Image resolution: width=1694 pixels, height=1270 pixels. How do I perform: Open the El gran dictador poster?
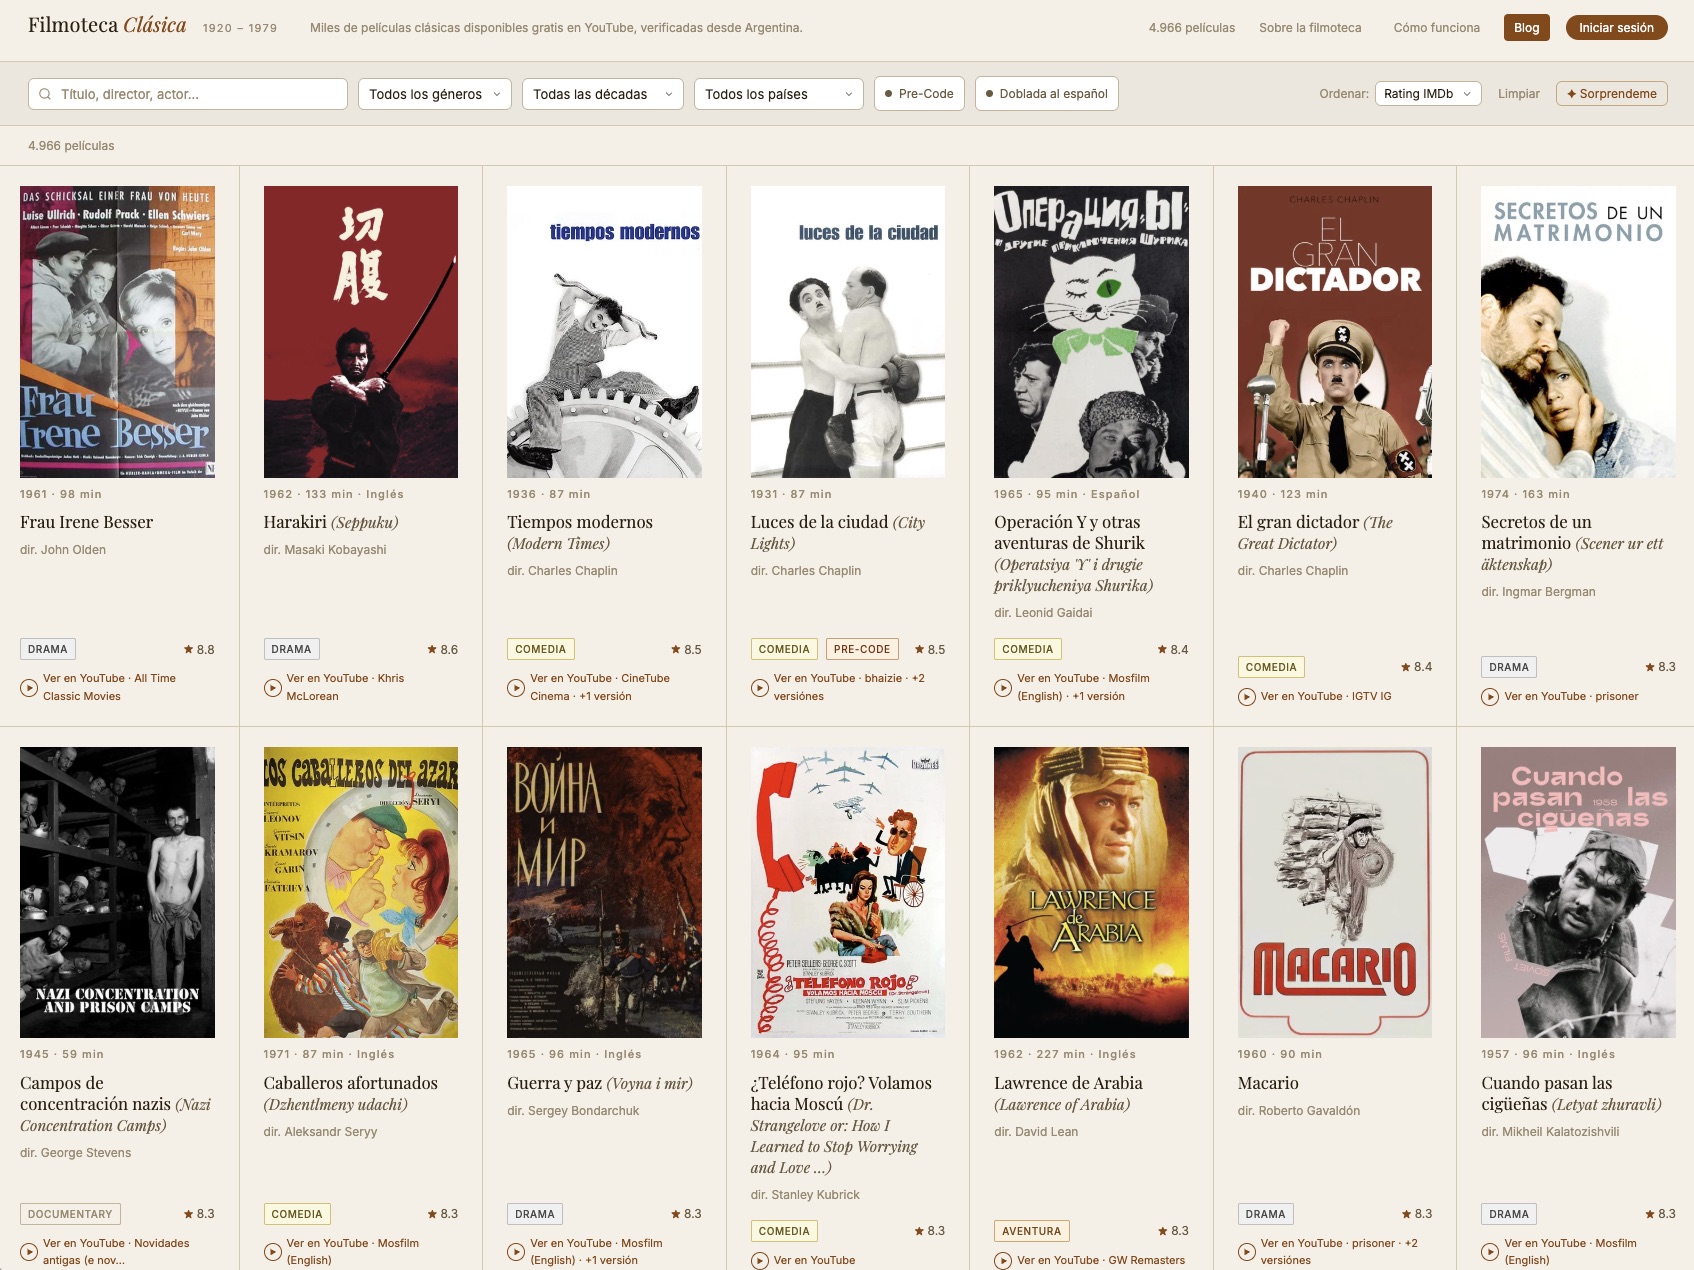click(x=1335, y=332)
